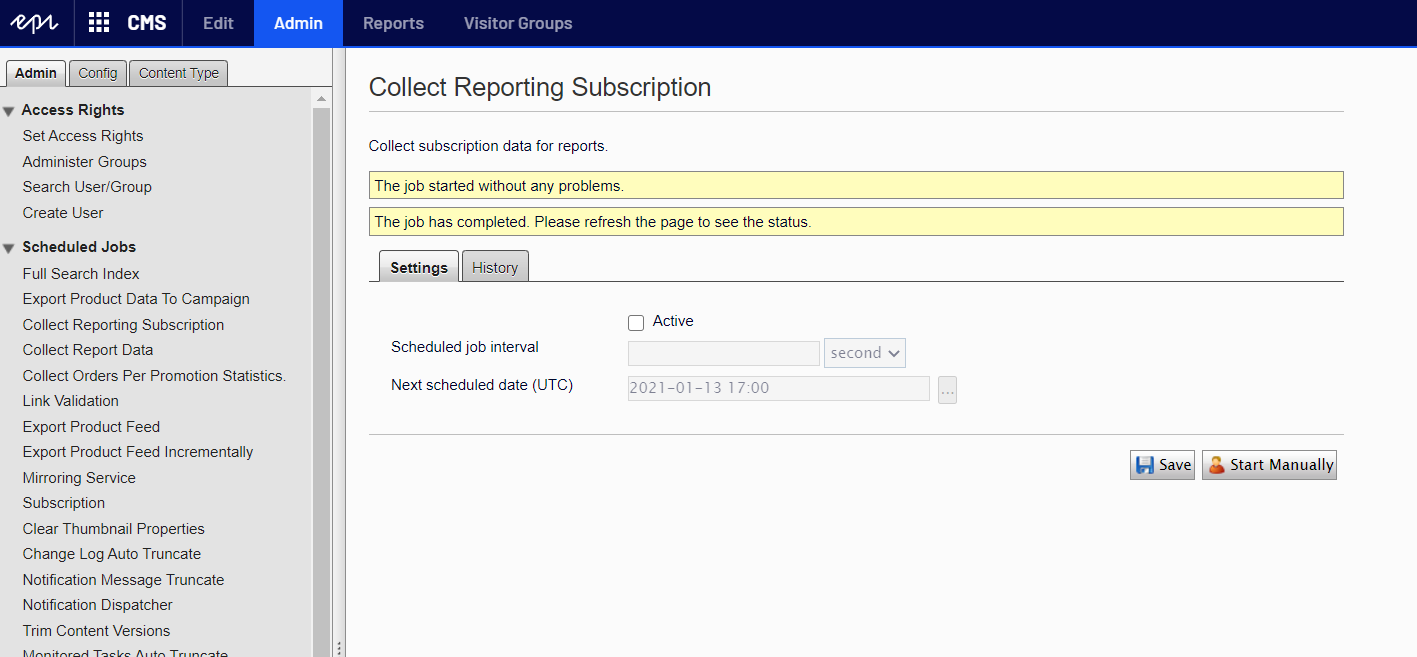This screenshot has height=657, width=1417.
Task: Click the sidebar scroll up arrow
Action: pyautogui.click(x=321, y=99)
